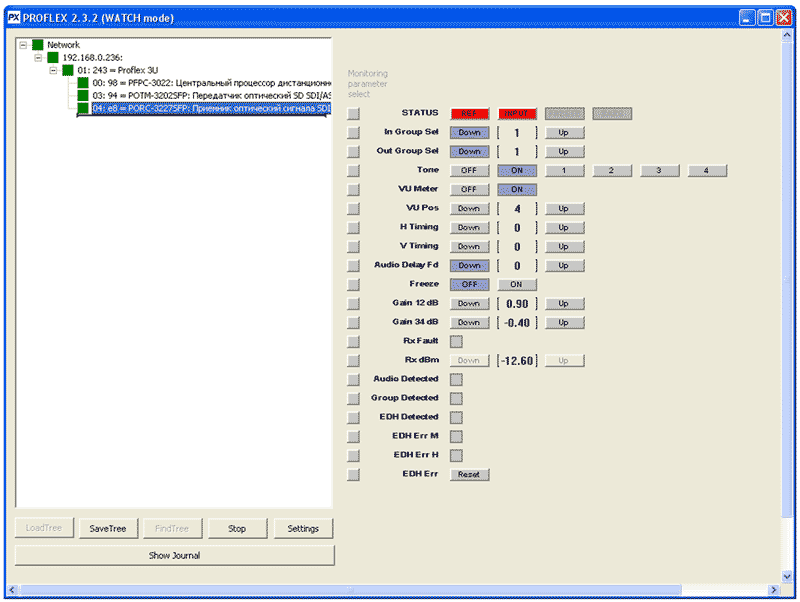This screenshot has height=602, width=800.
Task: Select the PORC-3227SFP tree row
Action: pos(211,108)
